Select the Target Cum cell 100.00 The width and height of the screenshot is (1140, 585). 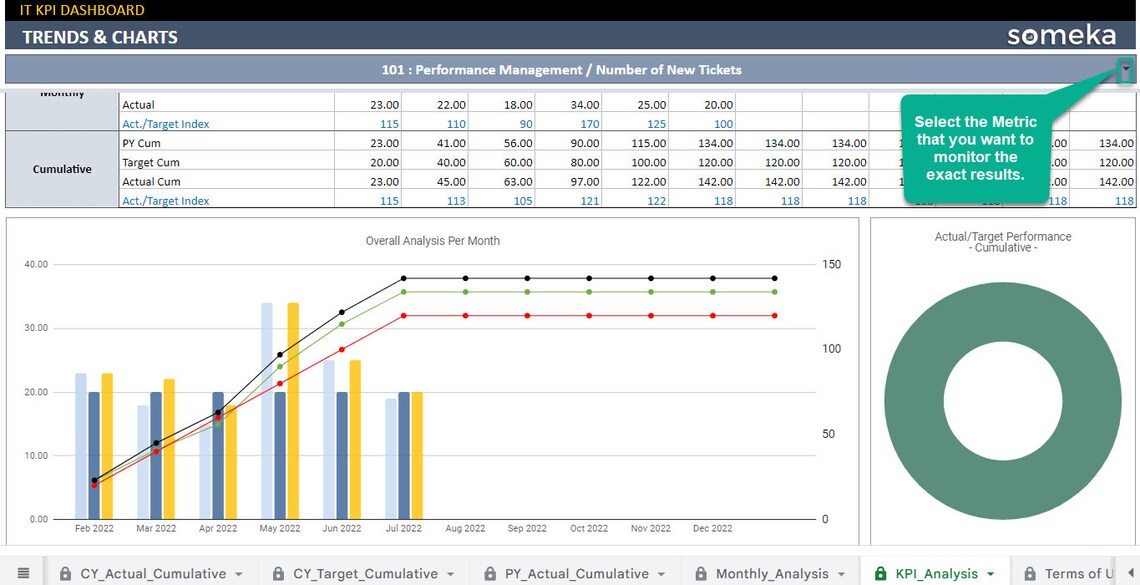click(x=635, y=163)
